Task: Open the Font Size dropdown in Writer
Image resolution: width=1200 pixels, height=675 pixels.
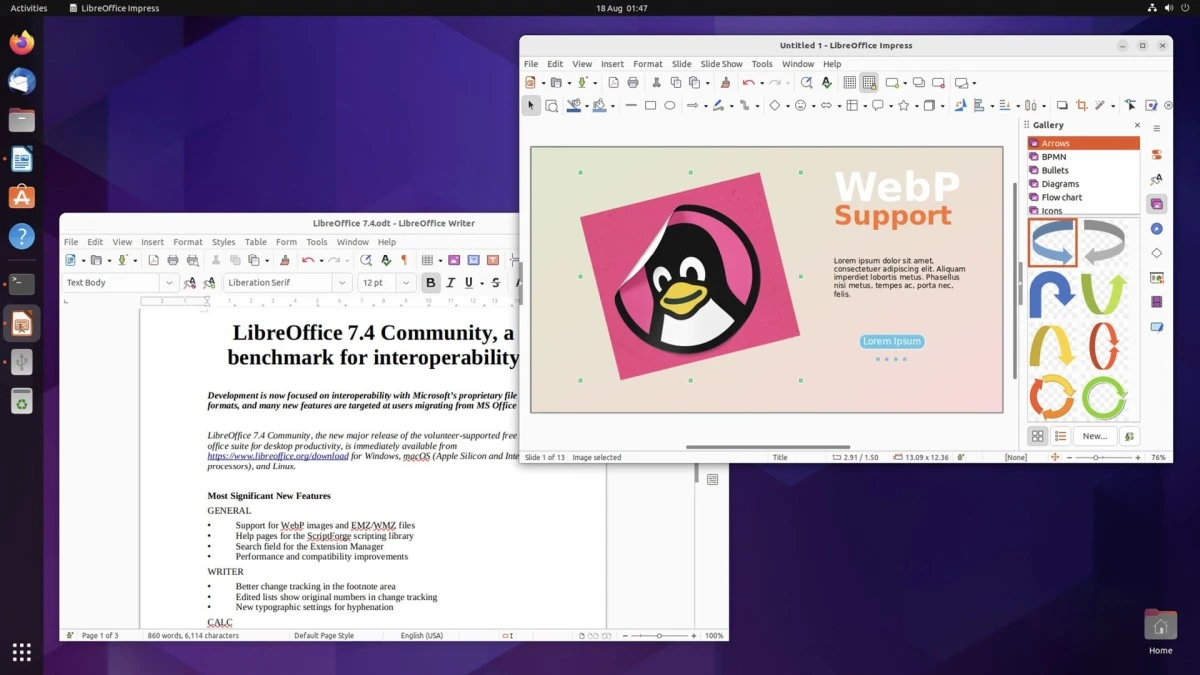Action: (405, 282)
